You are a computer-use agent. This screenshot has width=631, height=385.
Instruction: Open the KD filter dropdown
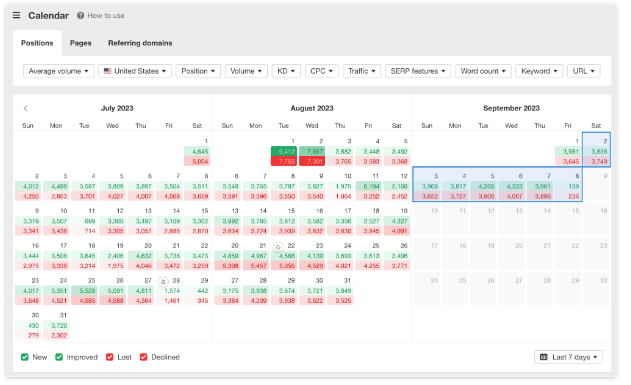pyautogui.click(x=286, y=71)
